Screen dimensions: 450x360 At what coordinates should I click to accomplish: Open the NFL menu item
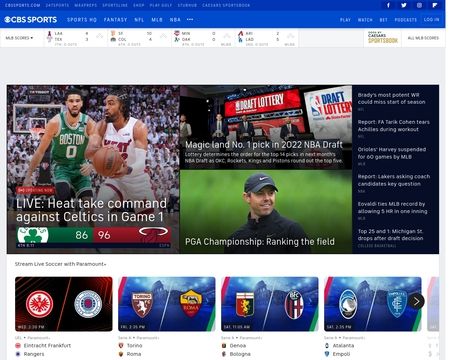(x=139, y=20)
